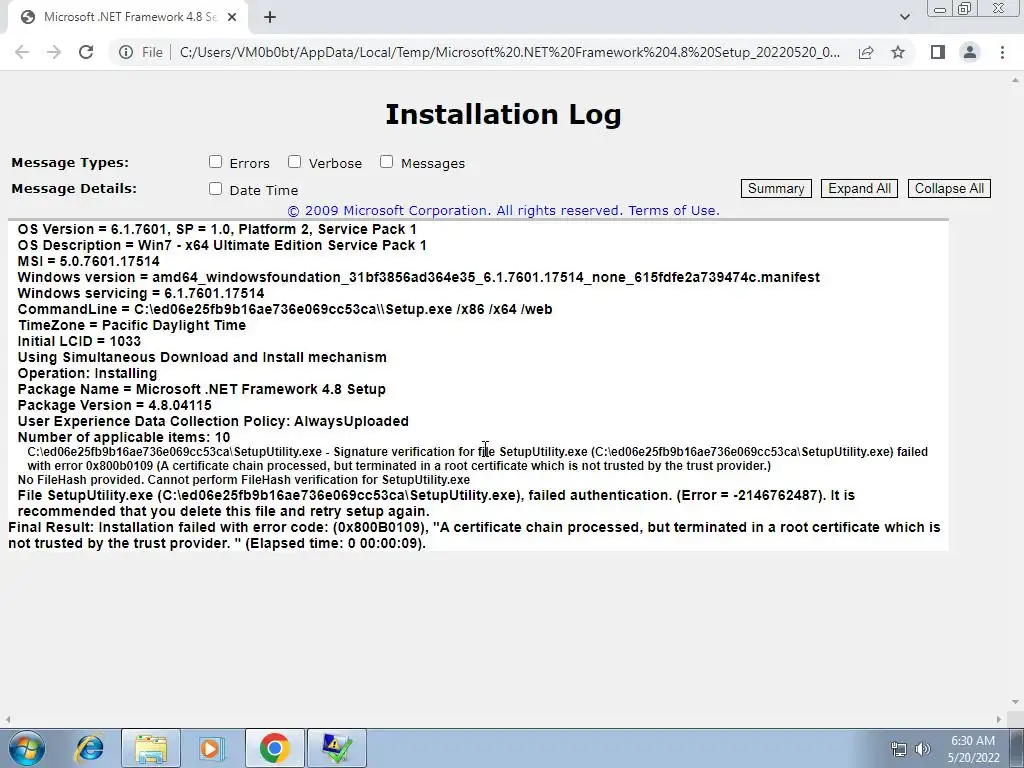This screenshot has height=768, width=1024.
Task: Click 'Initial LCID = 1033' line
Action: point(79,341)
